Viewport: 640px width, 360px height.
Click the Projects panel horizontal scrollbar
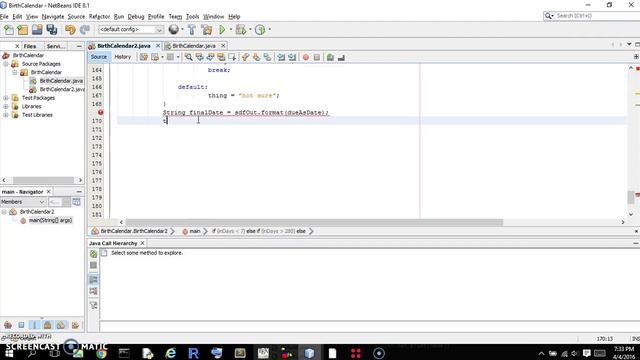click(43, 180)
